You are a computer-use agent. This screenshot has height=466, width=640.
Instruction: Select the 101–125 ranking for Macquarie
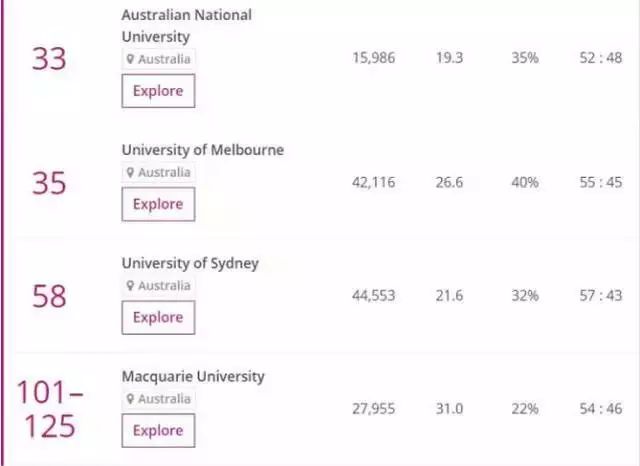50,409
